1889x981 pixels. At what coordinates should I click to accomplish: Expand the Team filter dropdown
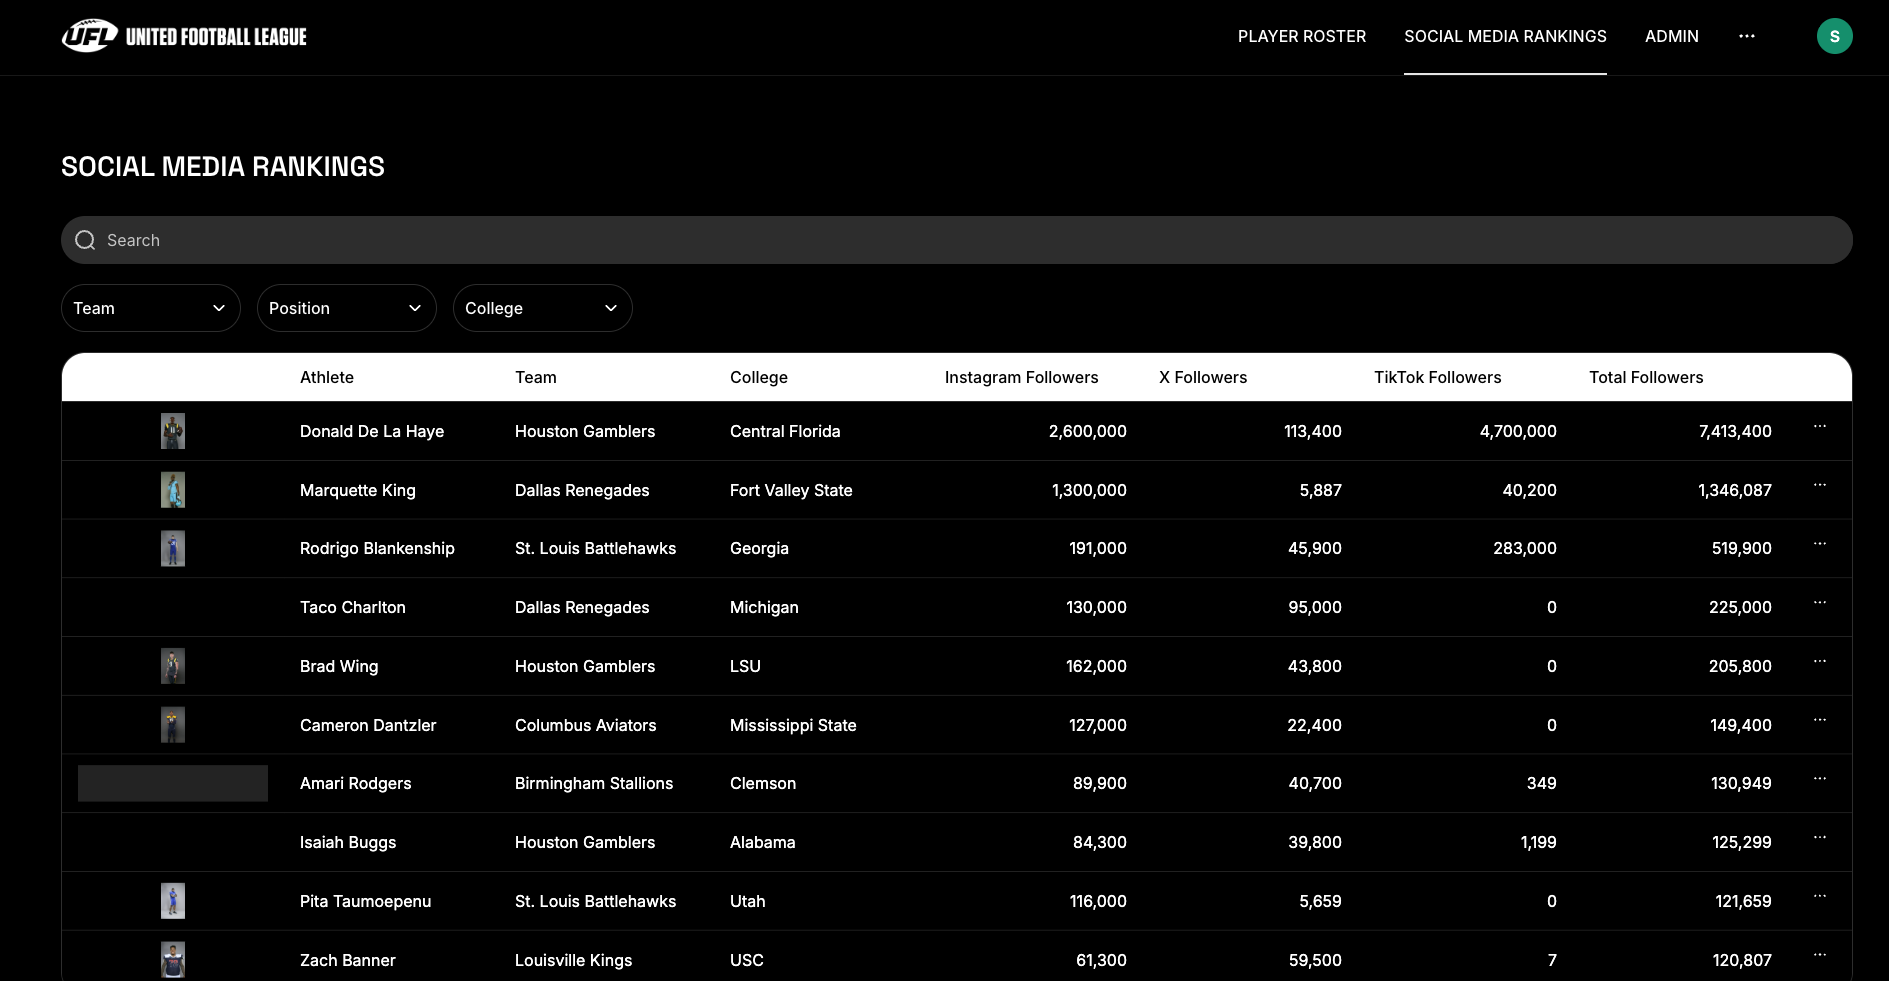click(151, 308)
